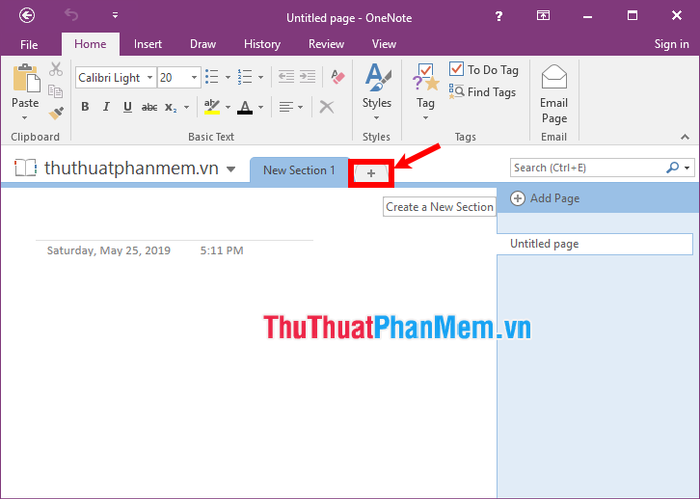Toggle Underline formatting
The height and width of the screenshot is (499, 700).
128,107
